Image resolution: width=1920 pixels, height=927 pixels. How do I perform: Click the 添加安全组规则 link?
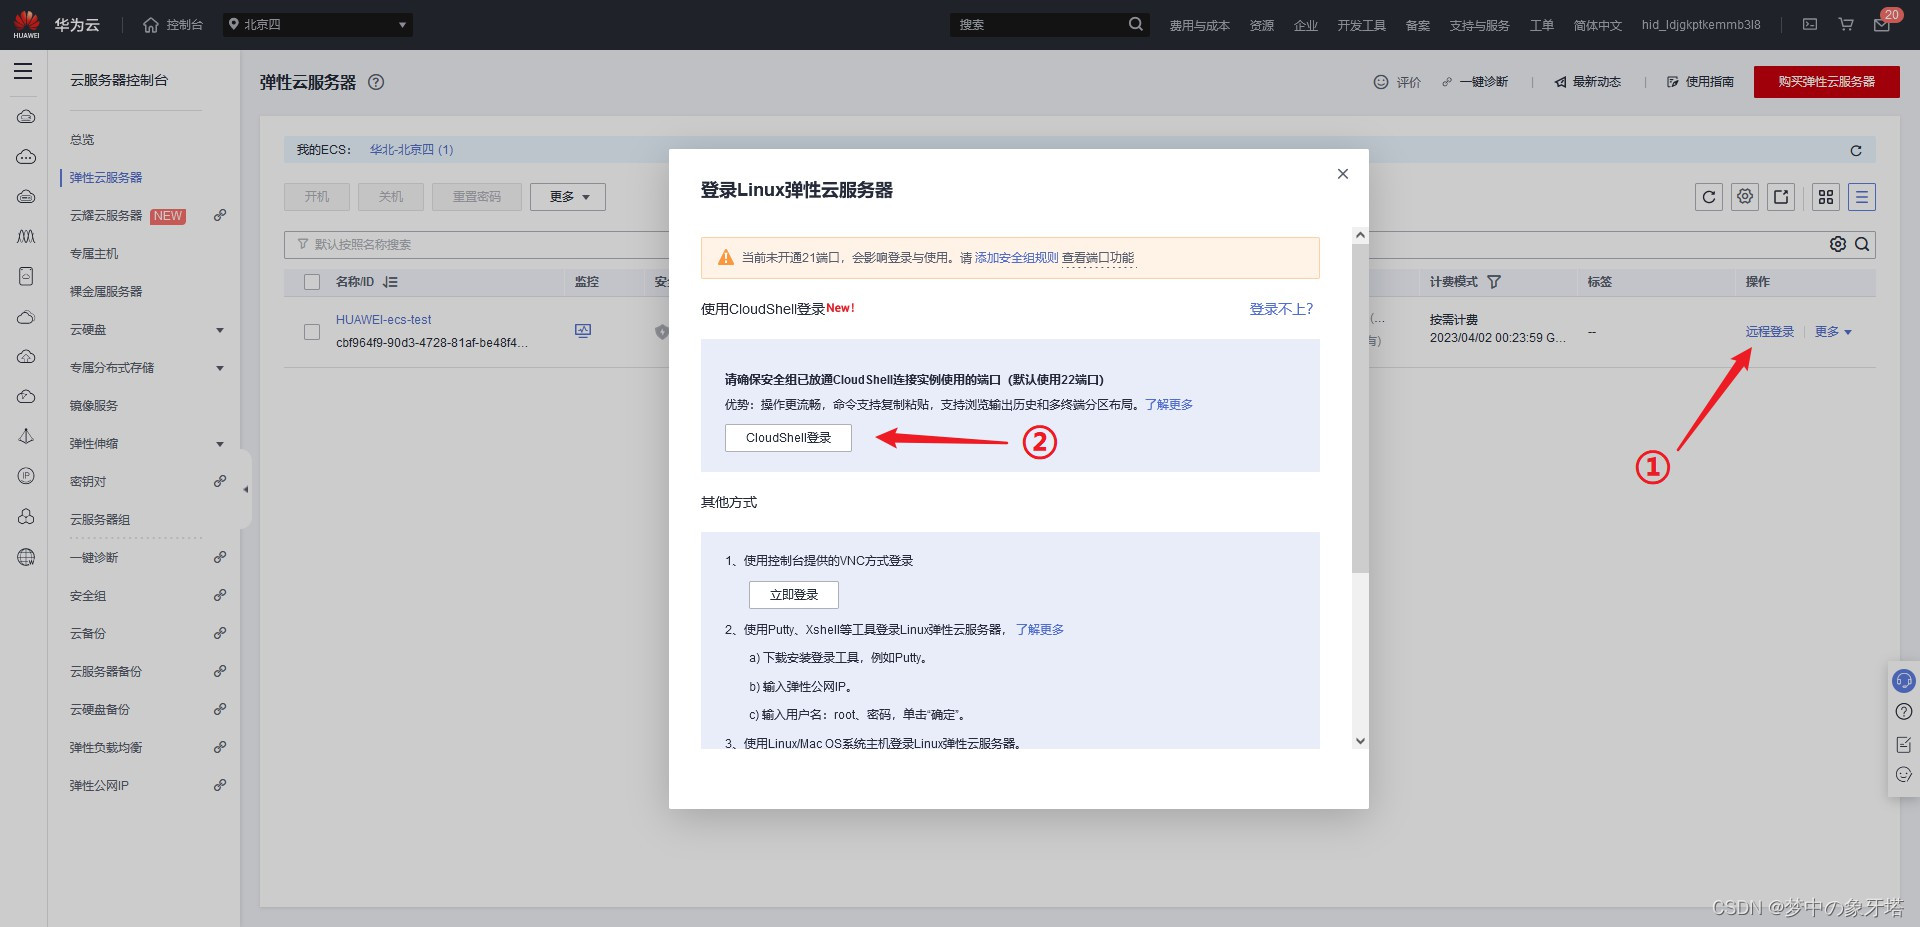(1016, 258)
